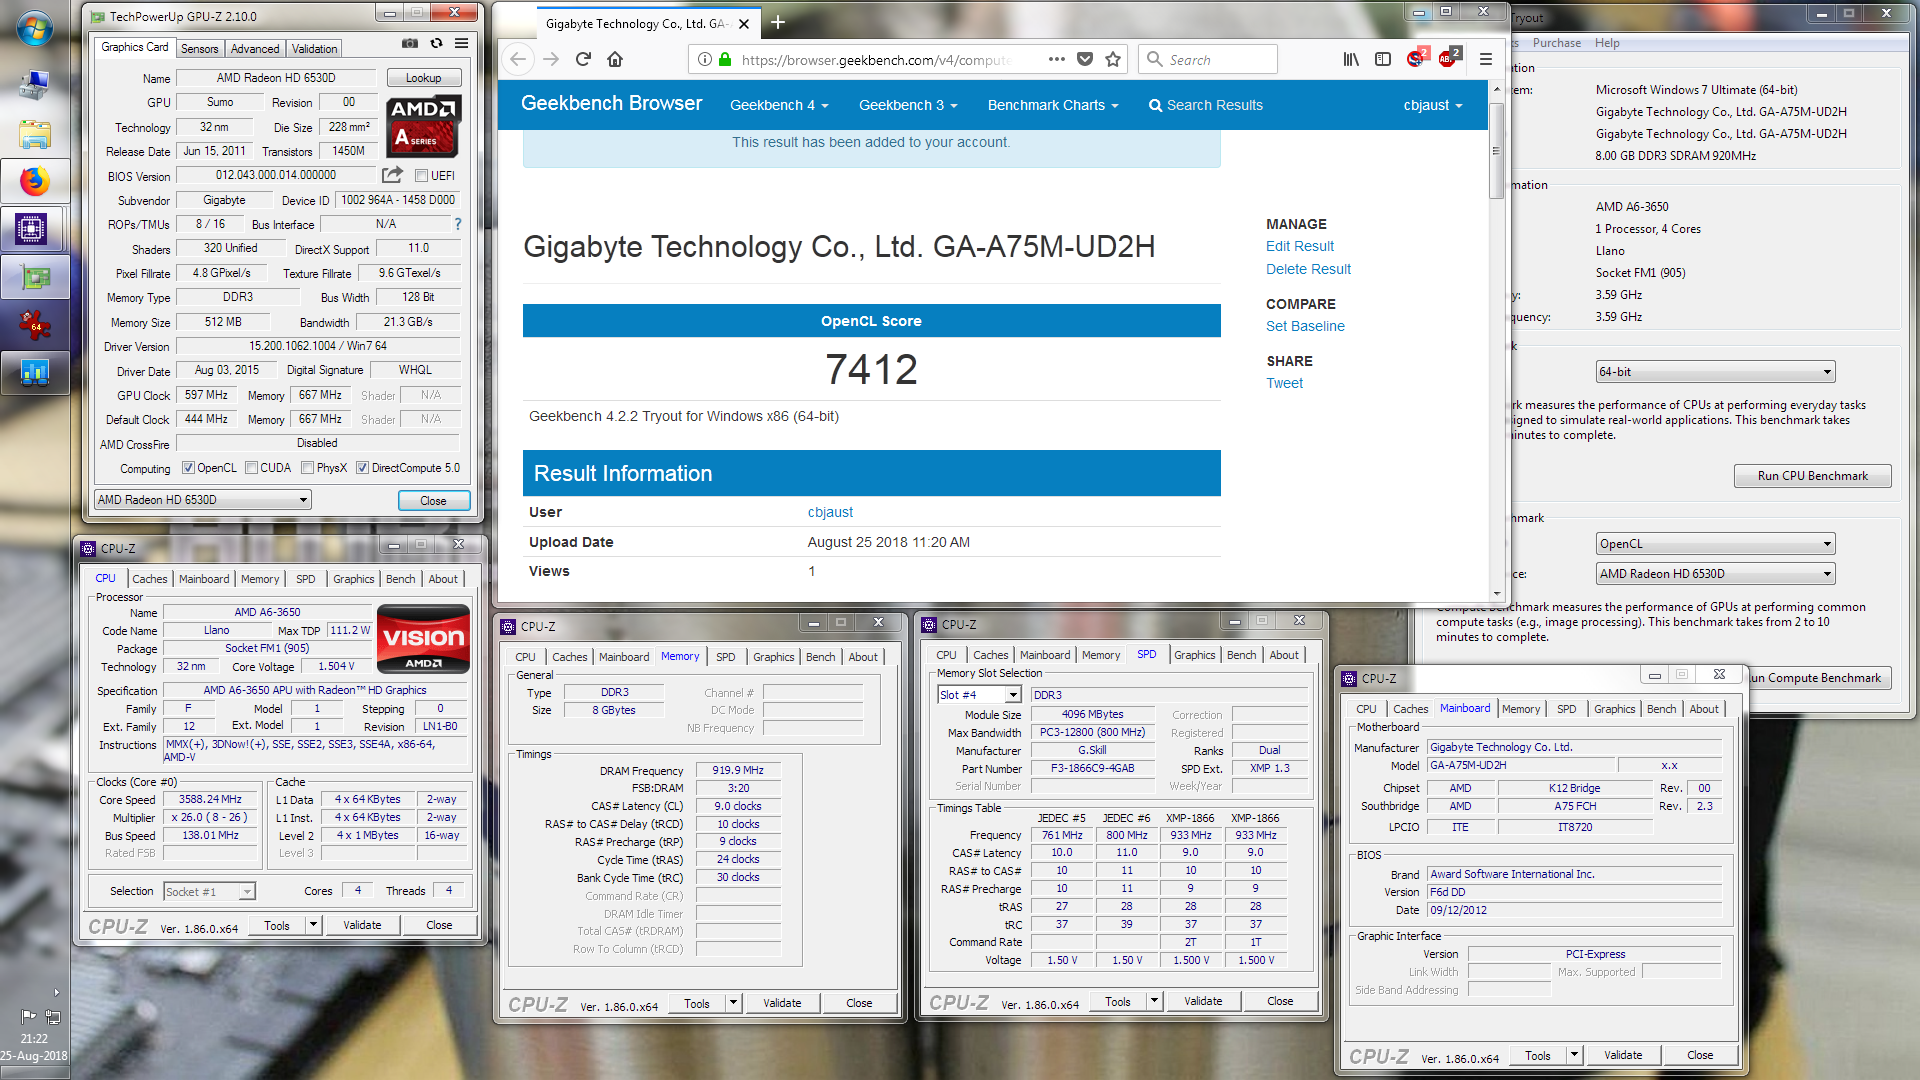
Task: Click the Pocket save icon in address bar
Action: (1085, 59)
